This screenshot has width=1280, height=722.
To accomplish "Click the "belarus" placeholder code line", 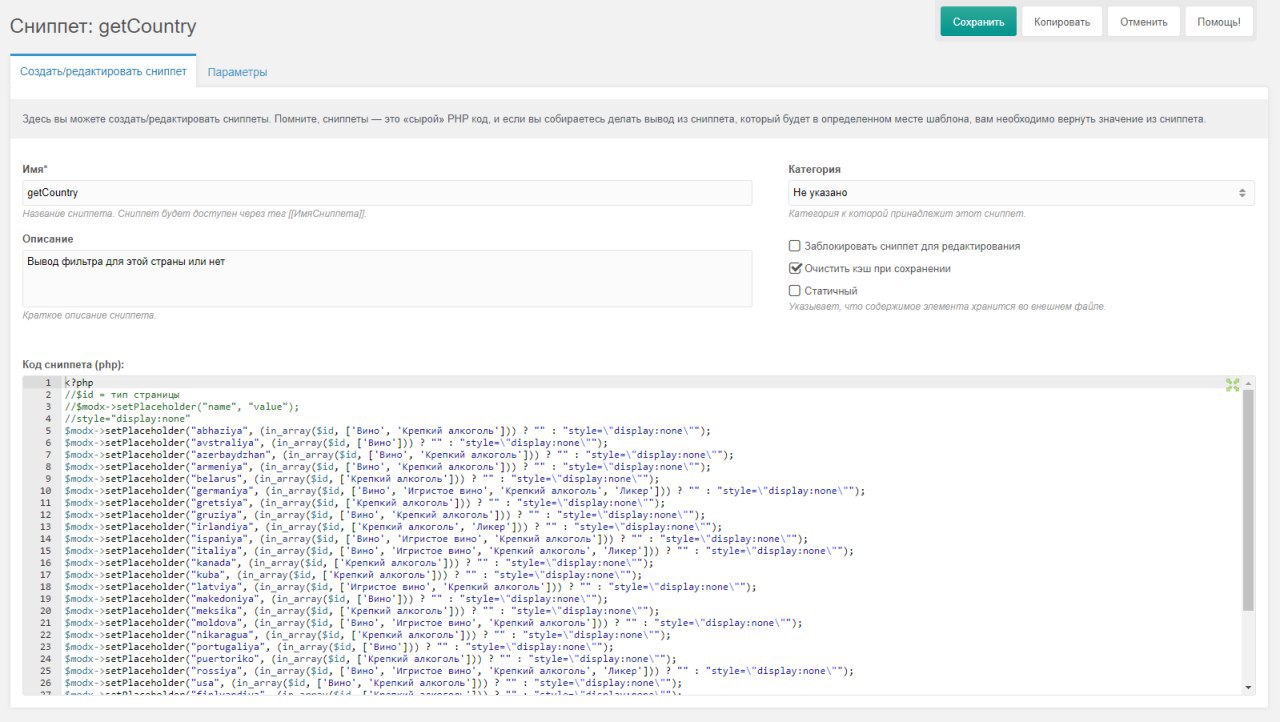I will pyautogui.click(x=361, y=479).
